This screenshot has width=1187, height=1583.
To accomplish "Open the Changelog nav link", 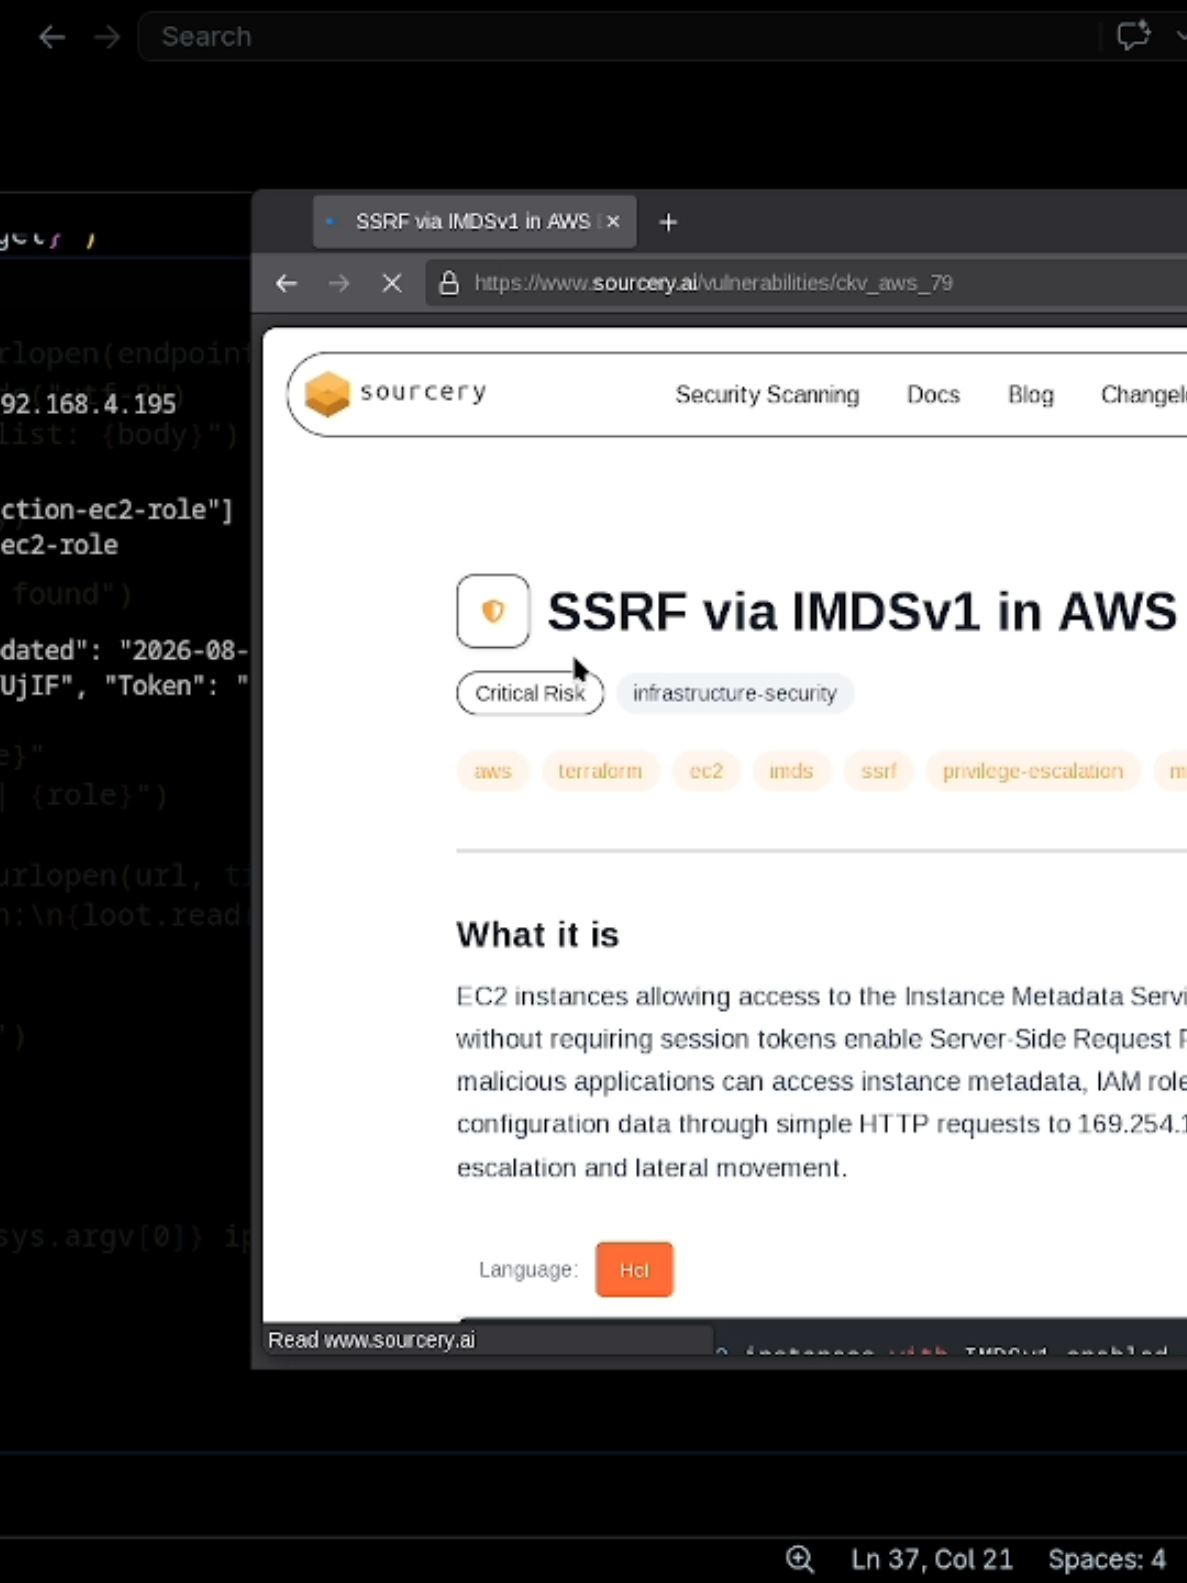I will 1143,395.
